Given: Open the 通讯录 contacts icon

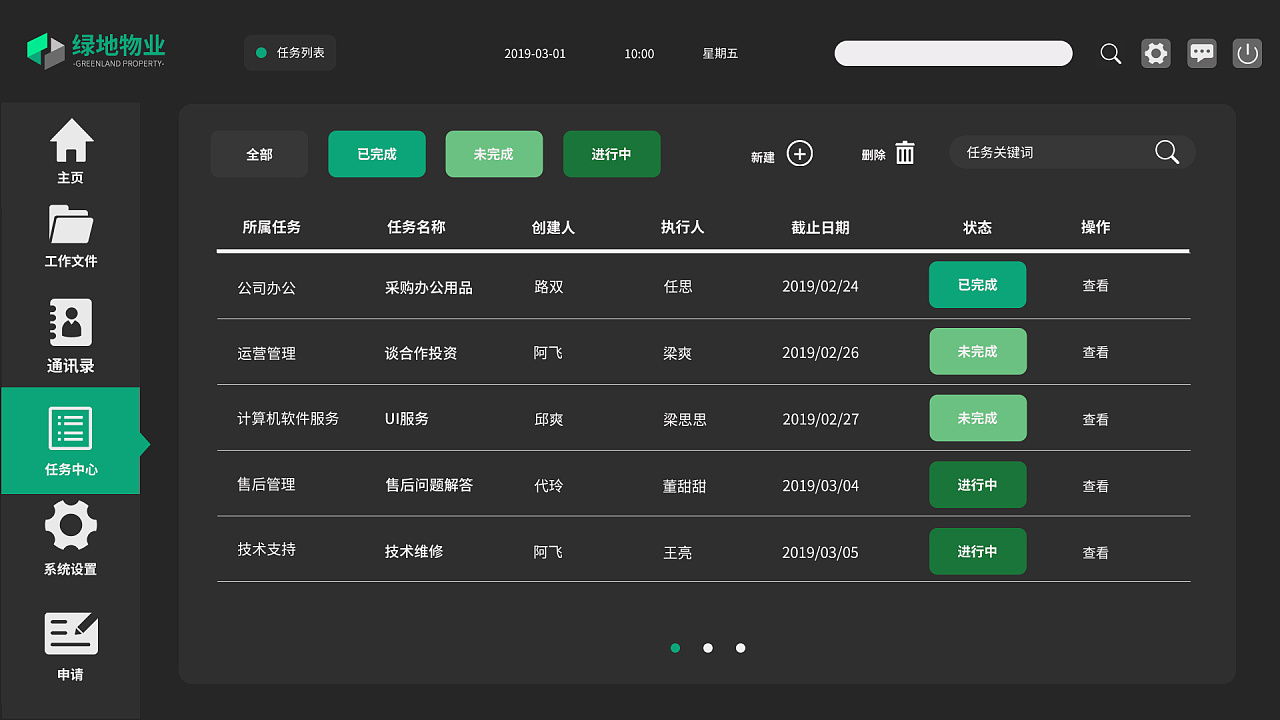Looking at the screenshot, I should tap(71, 323).
